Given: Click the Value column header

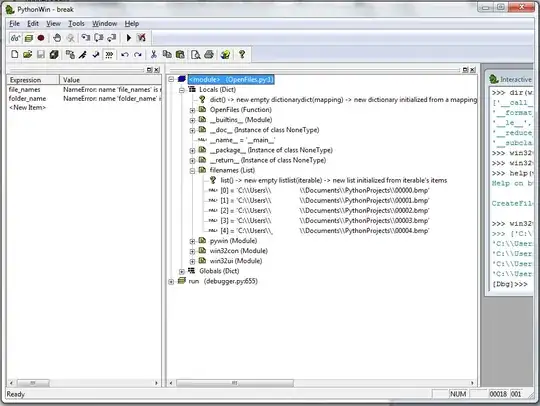Looking at the screenshot, I should point(110,80).
